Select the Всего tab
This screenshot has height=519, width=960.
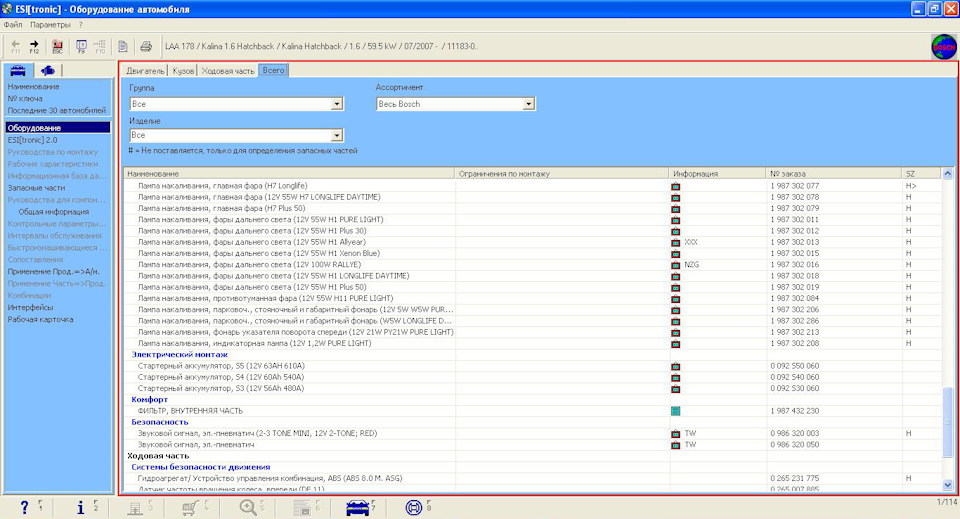pyautogui.click(x=274, y=70)
